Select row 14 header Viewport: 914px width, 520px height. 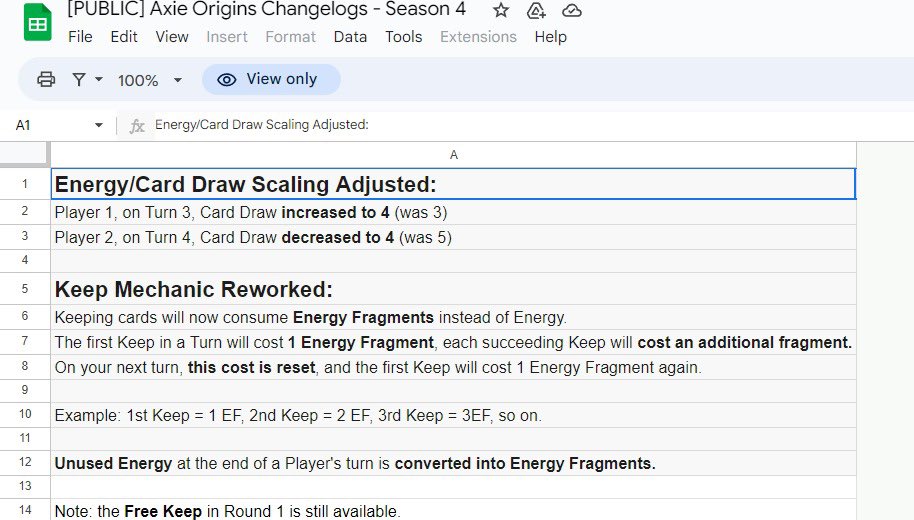[x=24, y=510]
